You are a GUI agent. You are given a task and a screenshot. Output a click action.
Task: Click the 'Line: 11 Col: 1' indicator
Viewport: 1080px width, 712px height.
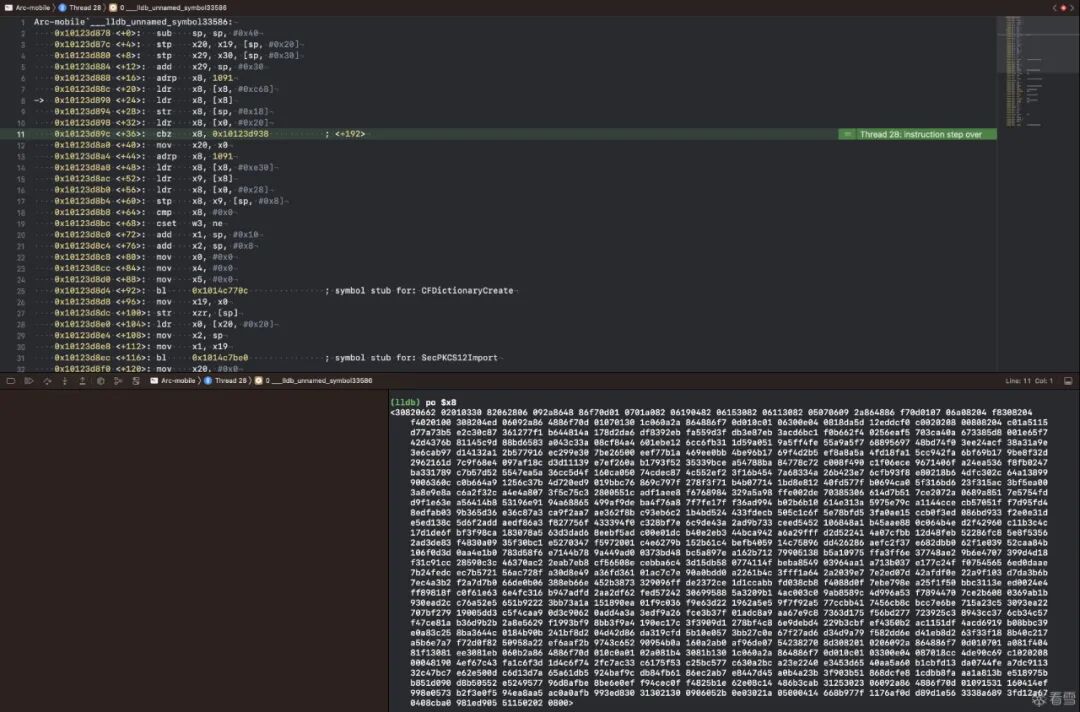tap(1028, 381)
